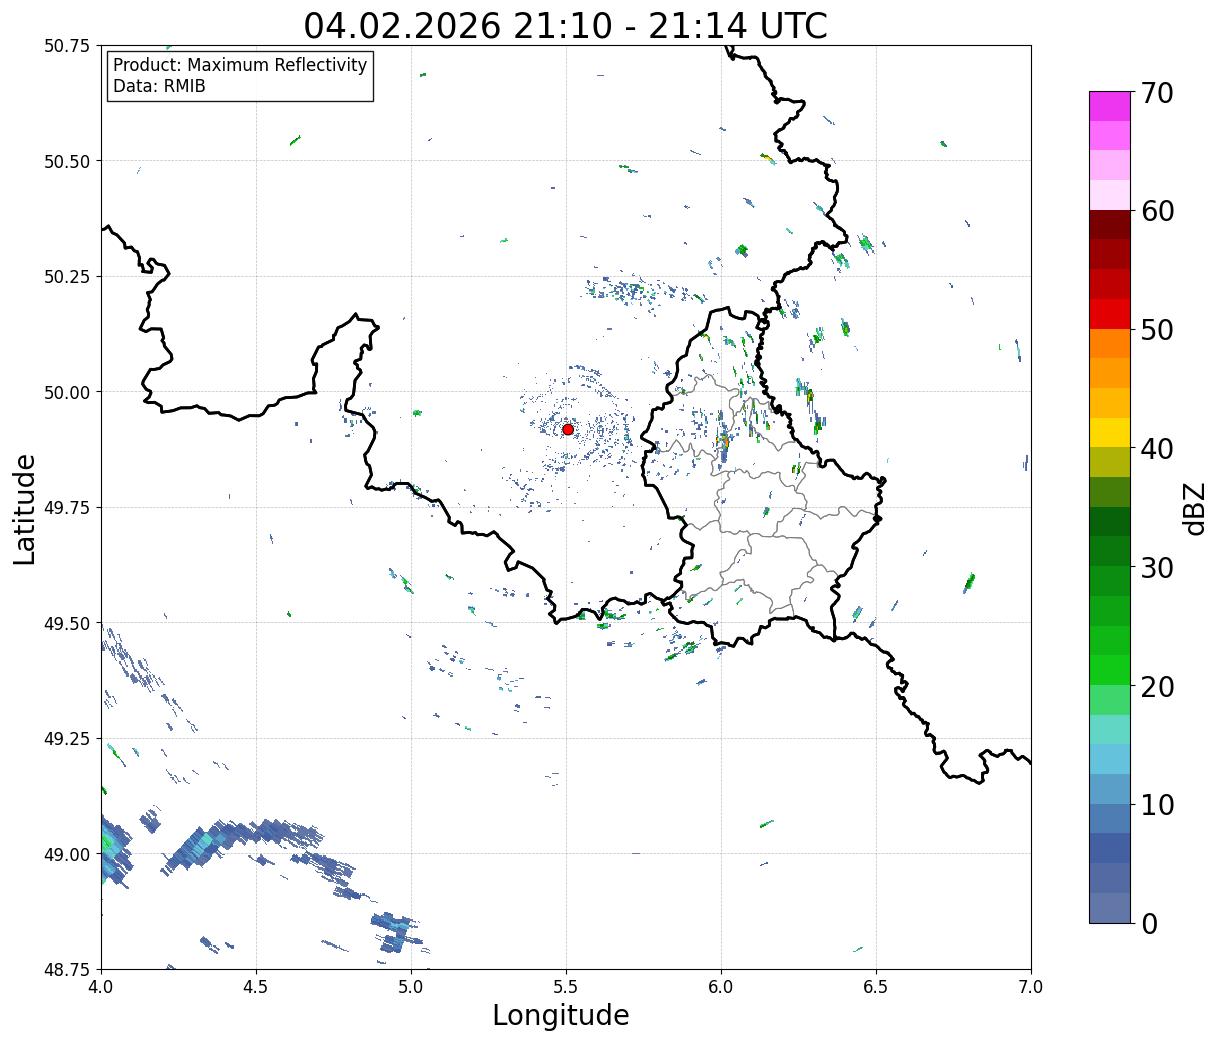Image resolution: width=1219 pixels, height=1040 pixels.
Task: Click the plot title with date and time
Action: pos(566,25)
